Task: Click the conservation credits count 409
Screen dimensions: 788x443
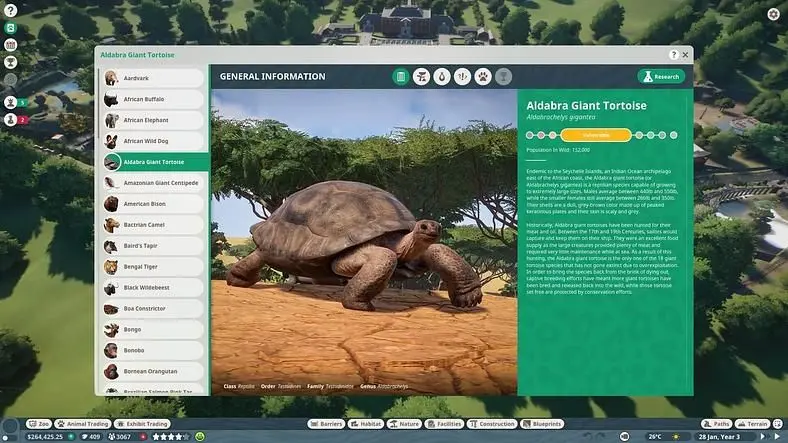Action: click(x=91, y=437)
